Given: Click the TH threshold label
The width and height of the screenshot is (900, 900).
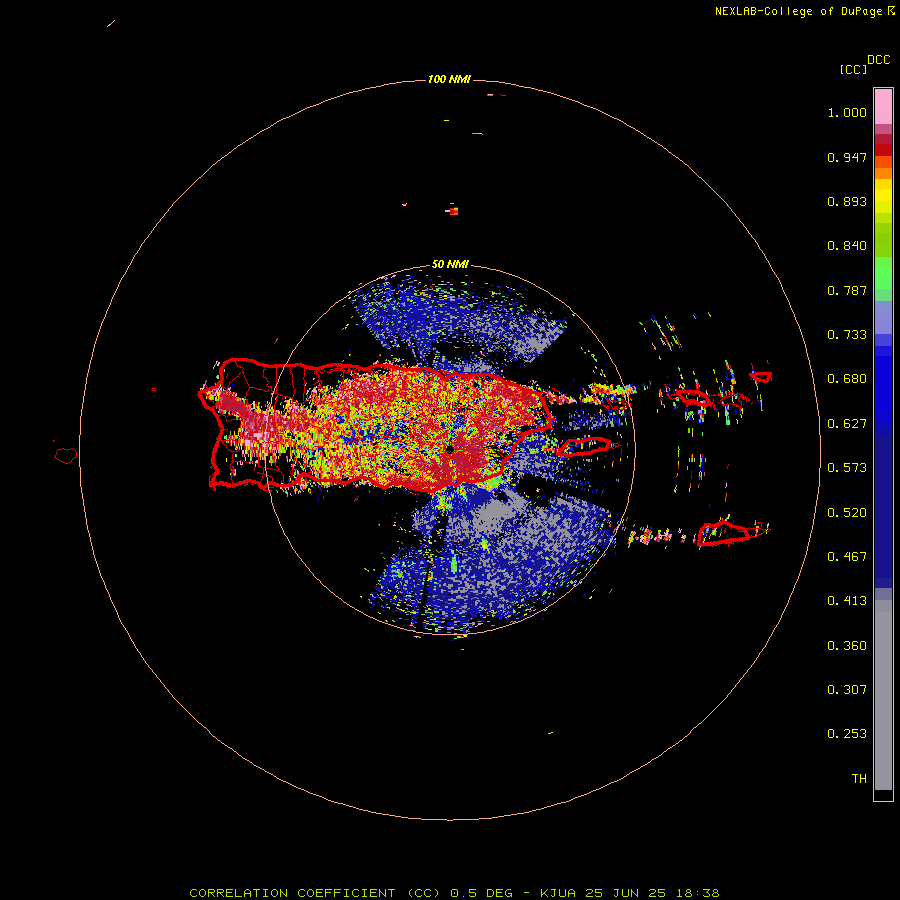Looking at the screenshot, I should [x=859, y=779].
